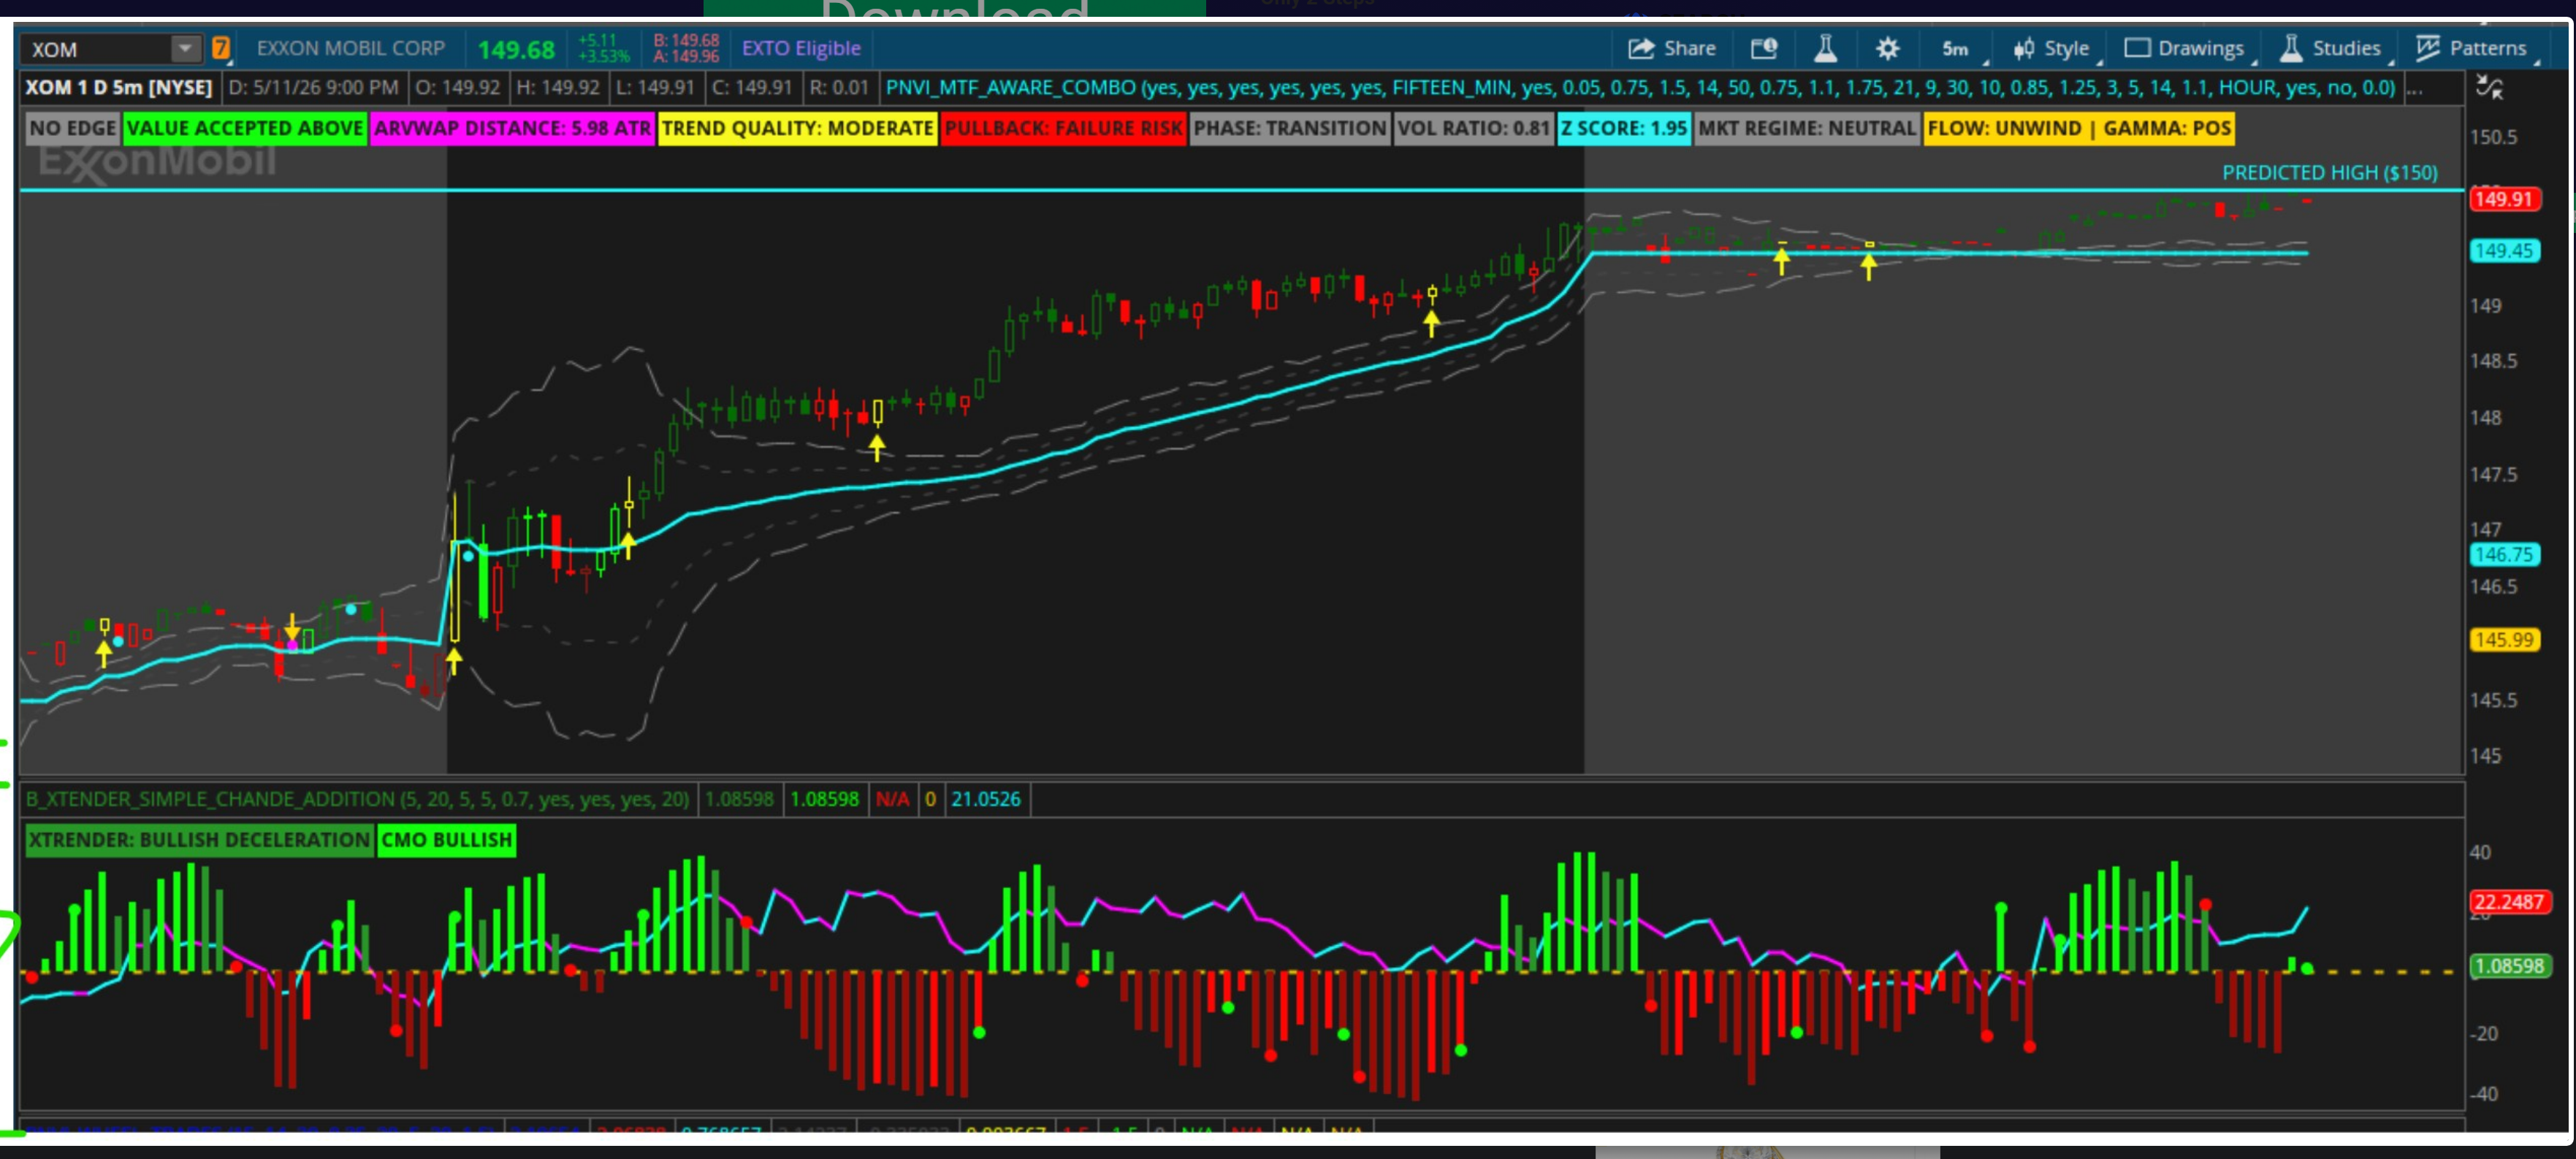
Task: Click the VOL RATIO: 0.81 label
Action: [x=1474, y=128]
